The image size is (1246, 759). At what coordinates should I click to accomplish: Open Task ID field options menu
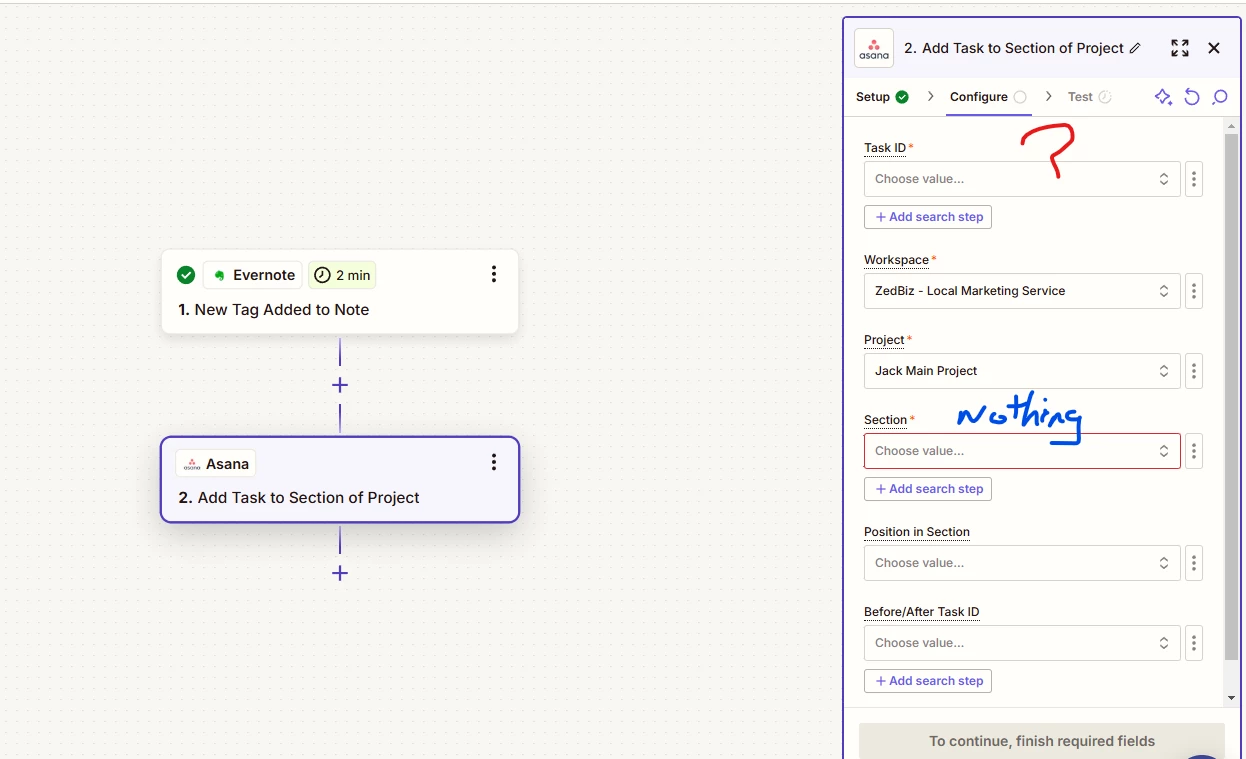click(1194, 179)
